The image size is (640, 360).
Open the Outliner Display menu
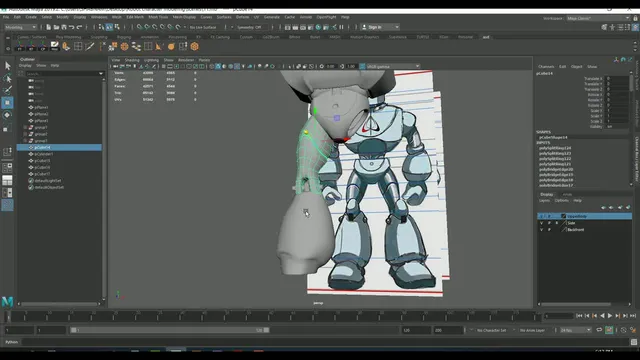pyautogui.click(x=25, y=65)
